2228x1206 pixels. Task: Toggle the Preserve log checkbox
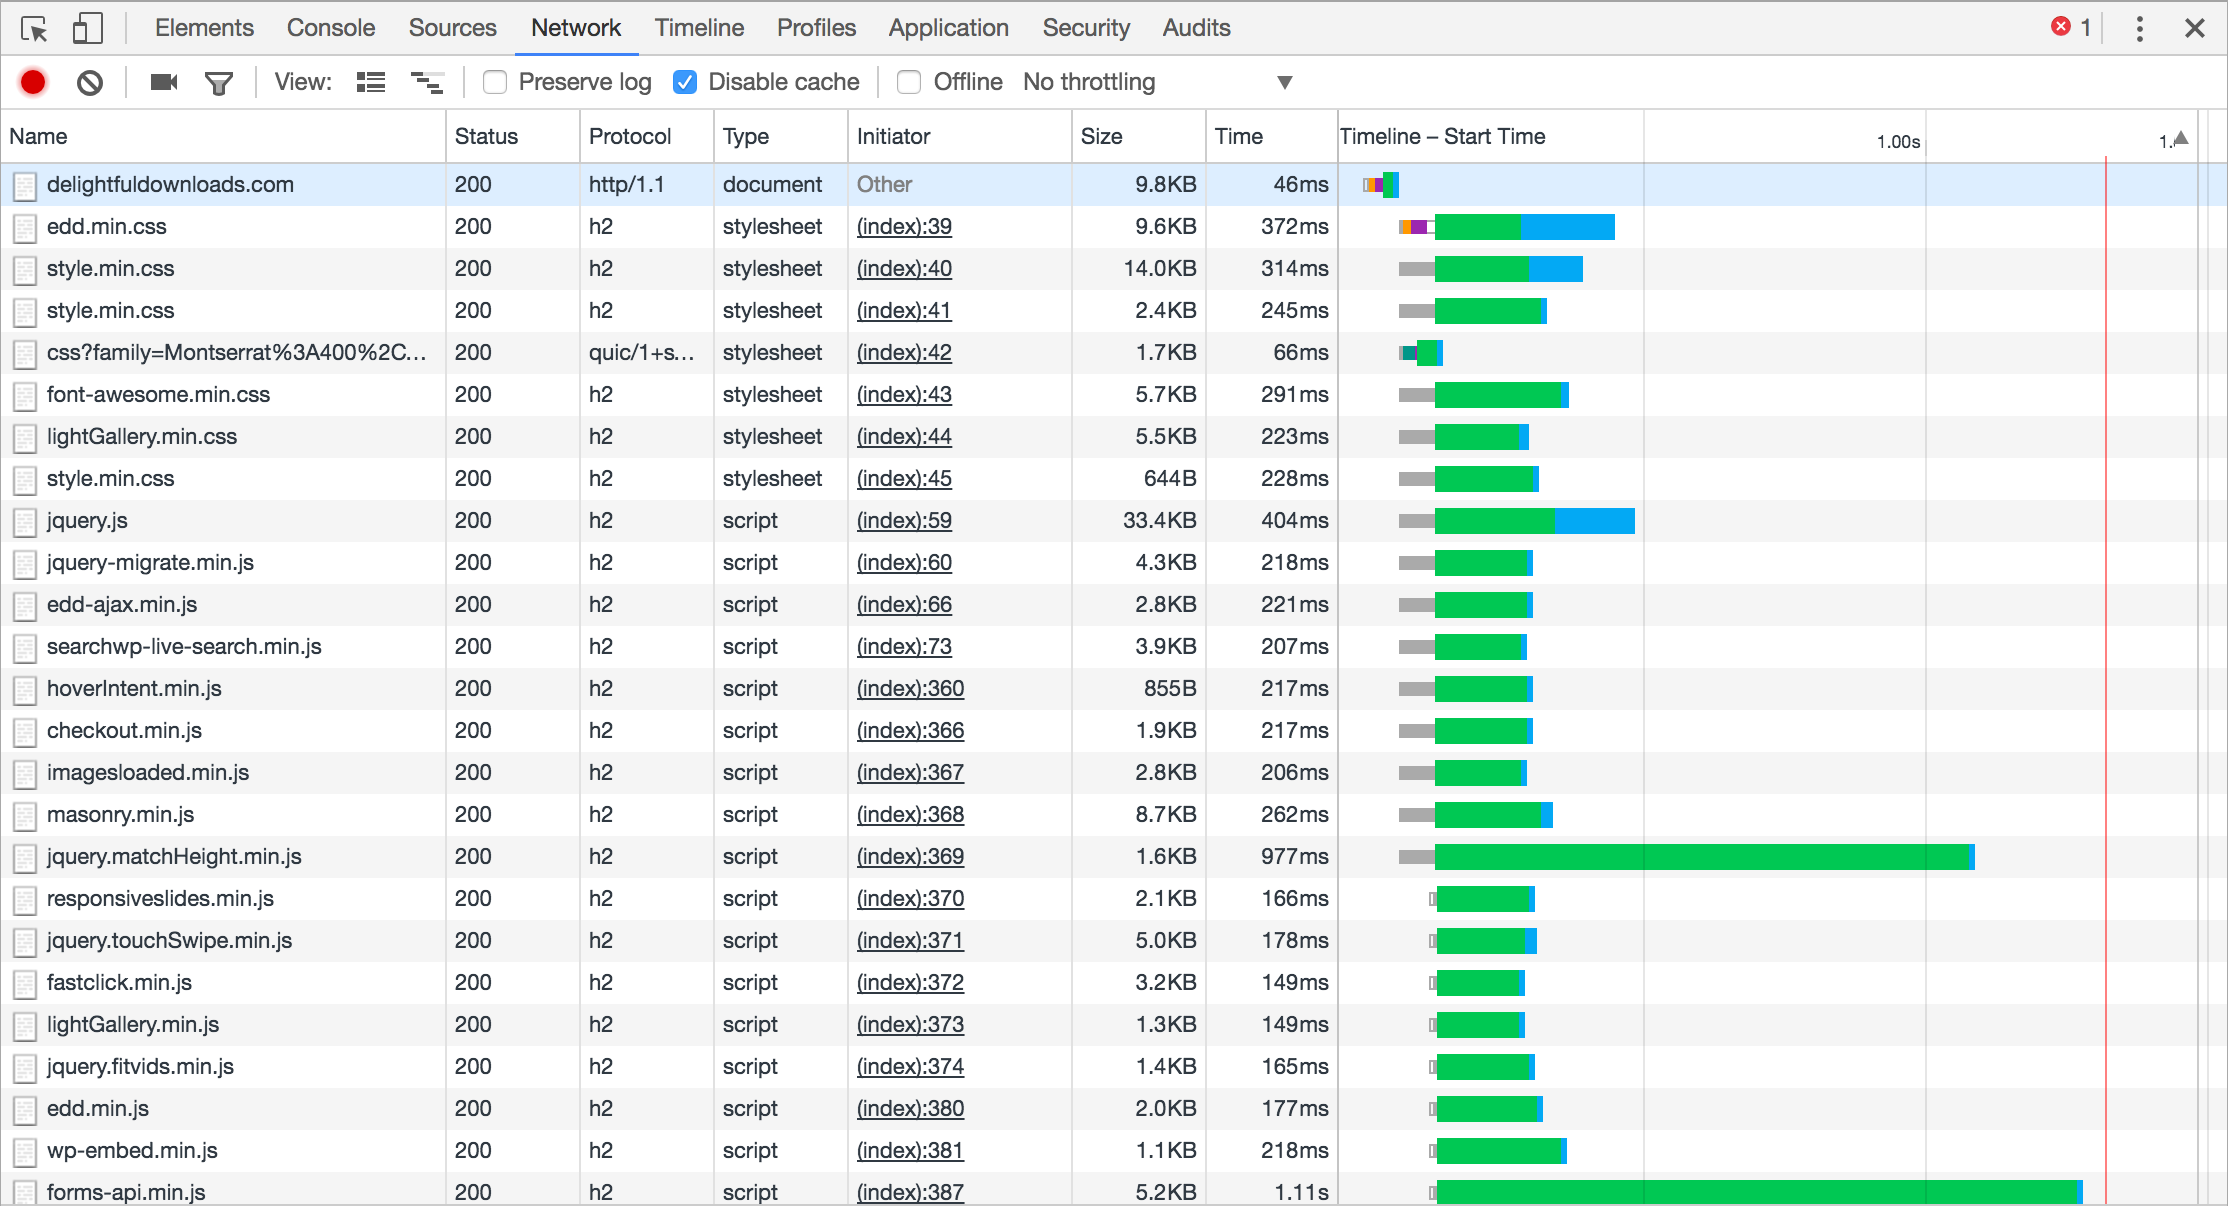click(494, 82)
